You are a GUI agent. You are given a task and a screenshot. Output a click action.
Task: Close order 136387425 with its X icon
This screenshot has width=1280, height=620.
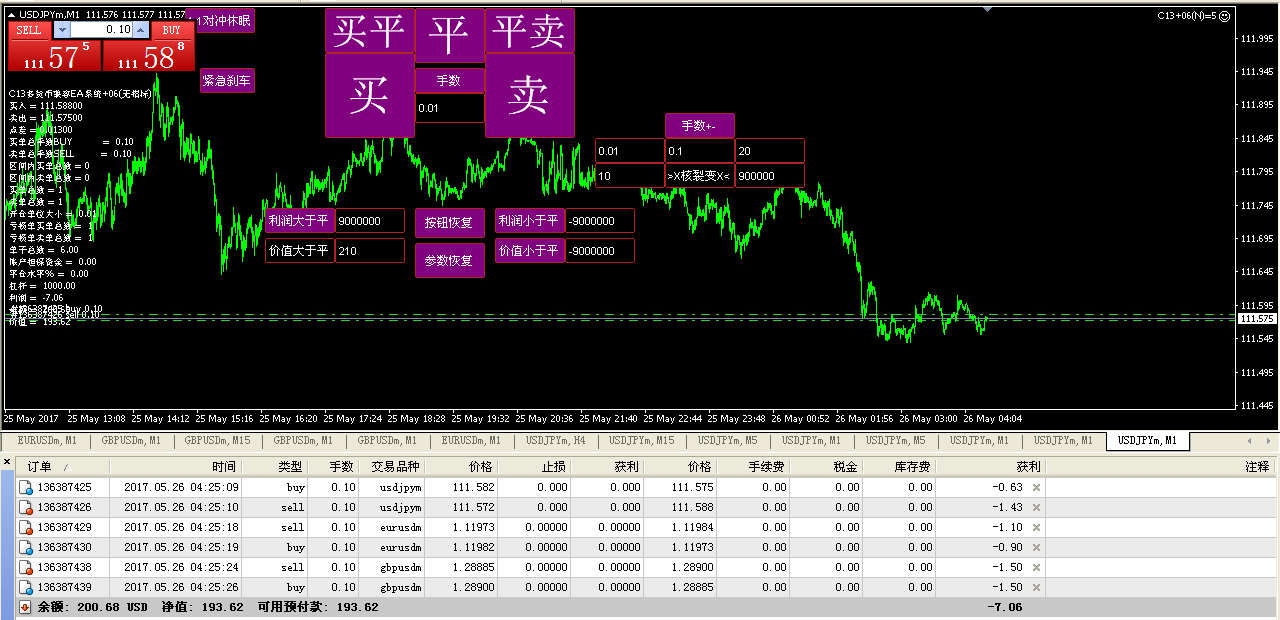click(x=1036, y=487)
